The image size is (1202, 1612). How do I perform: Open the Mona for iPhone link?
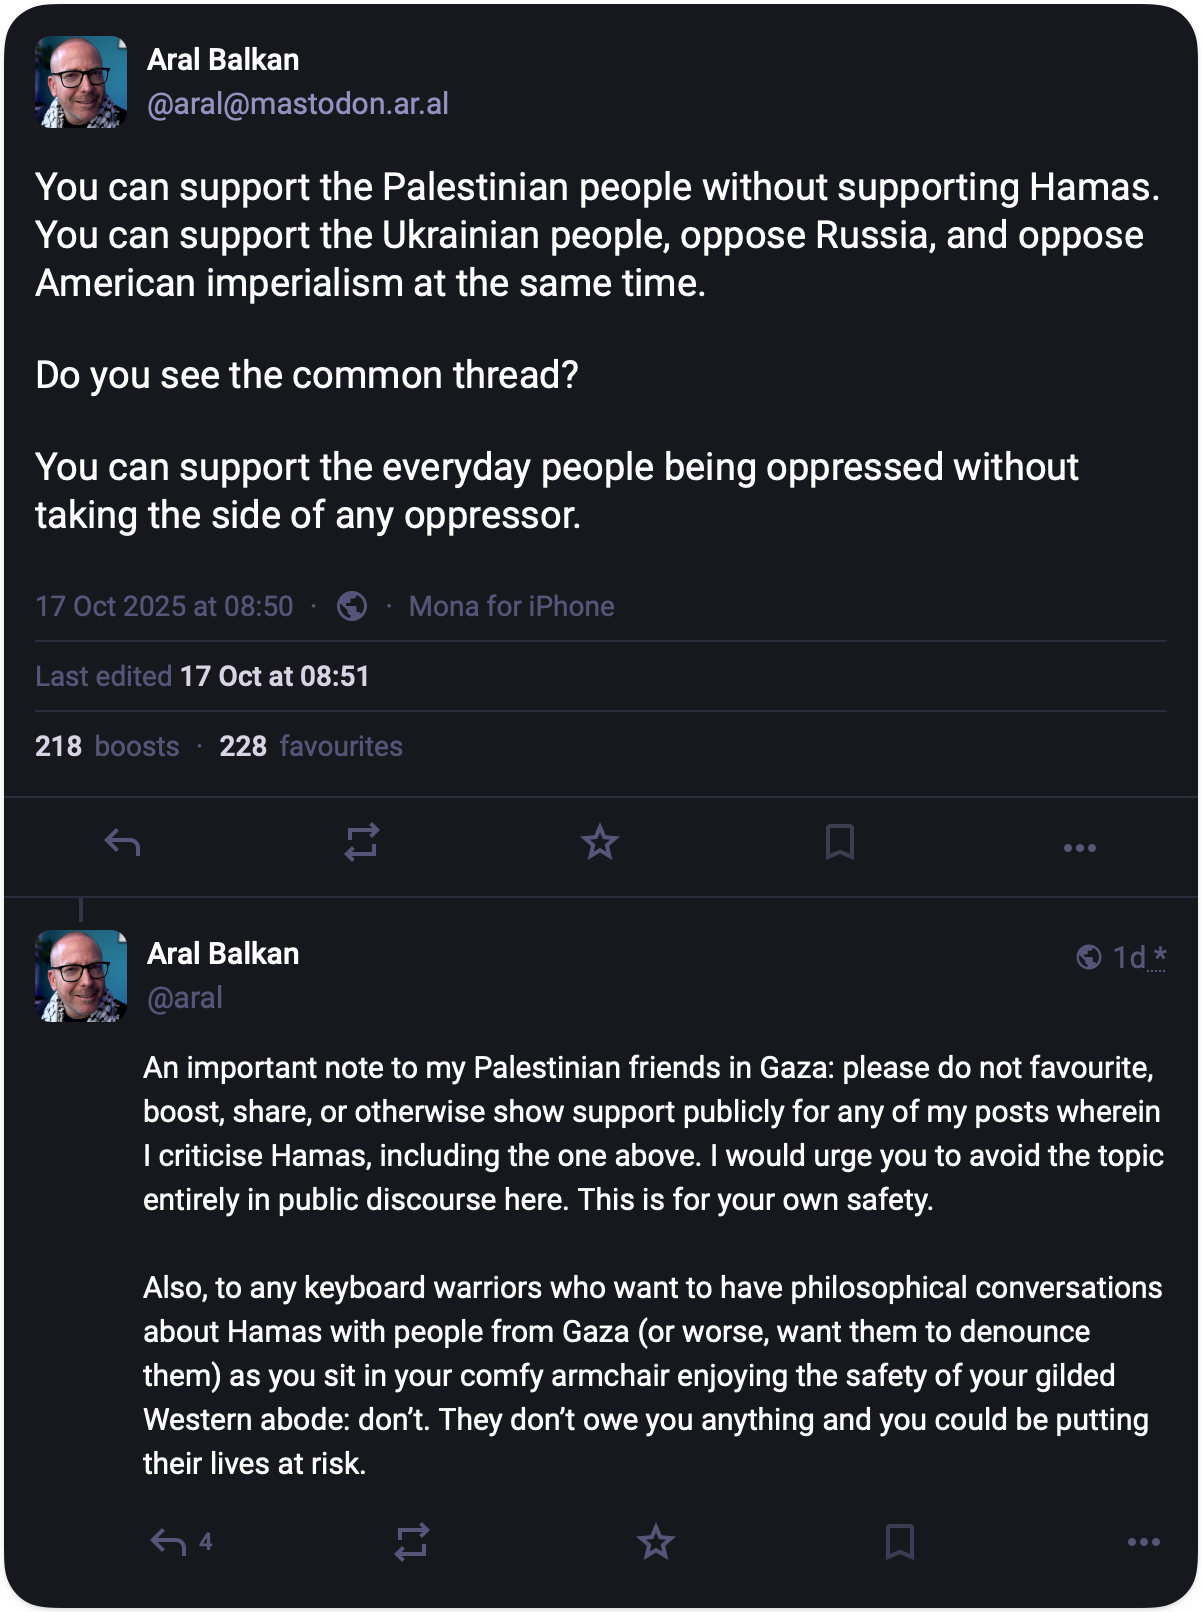click(x=511, y=606)
